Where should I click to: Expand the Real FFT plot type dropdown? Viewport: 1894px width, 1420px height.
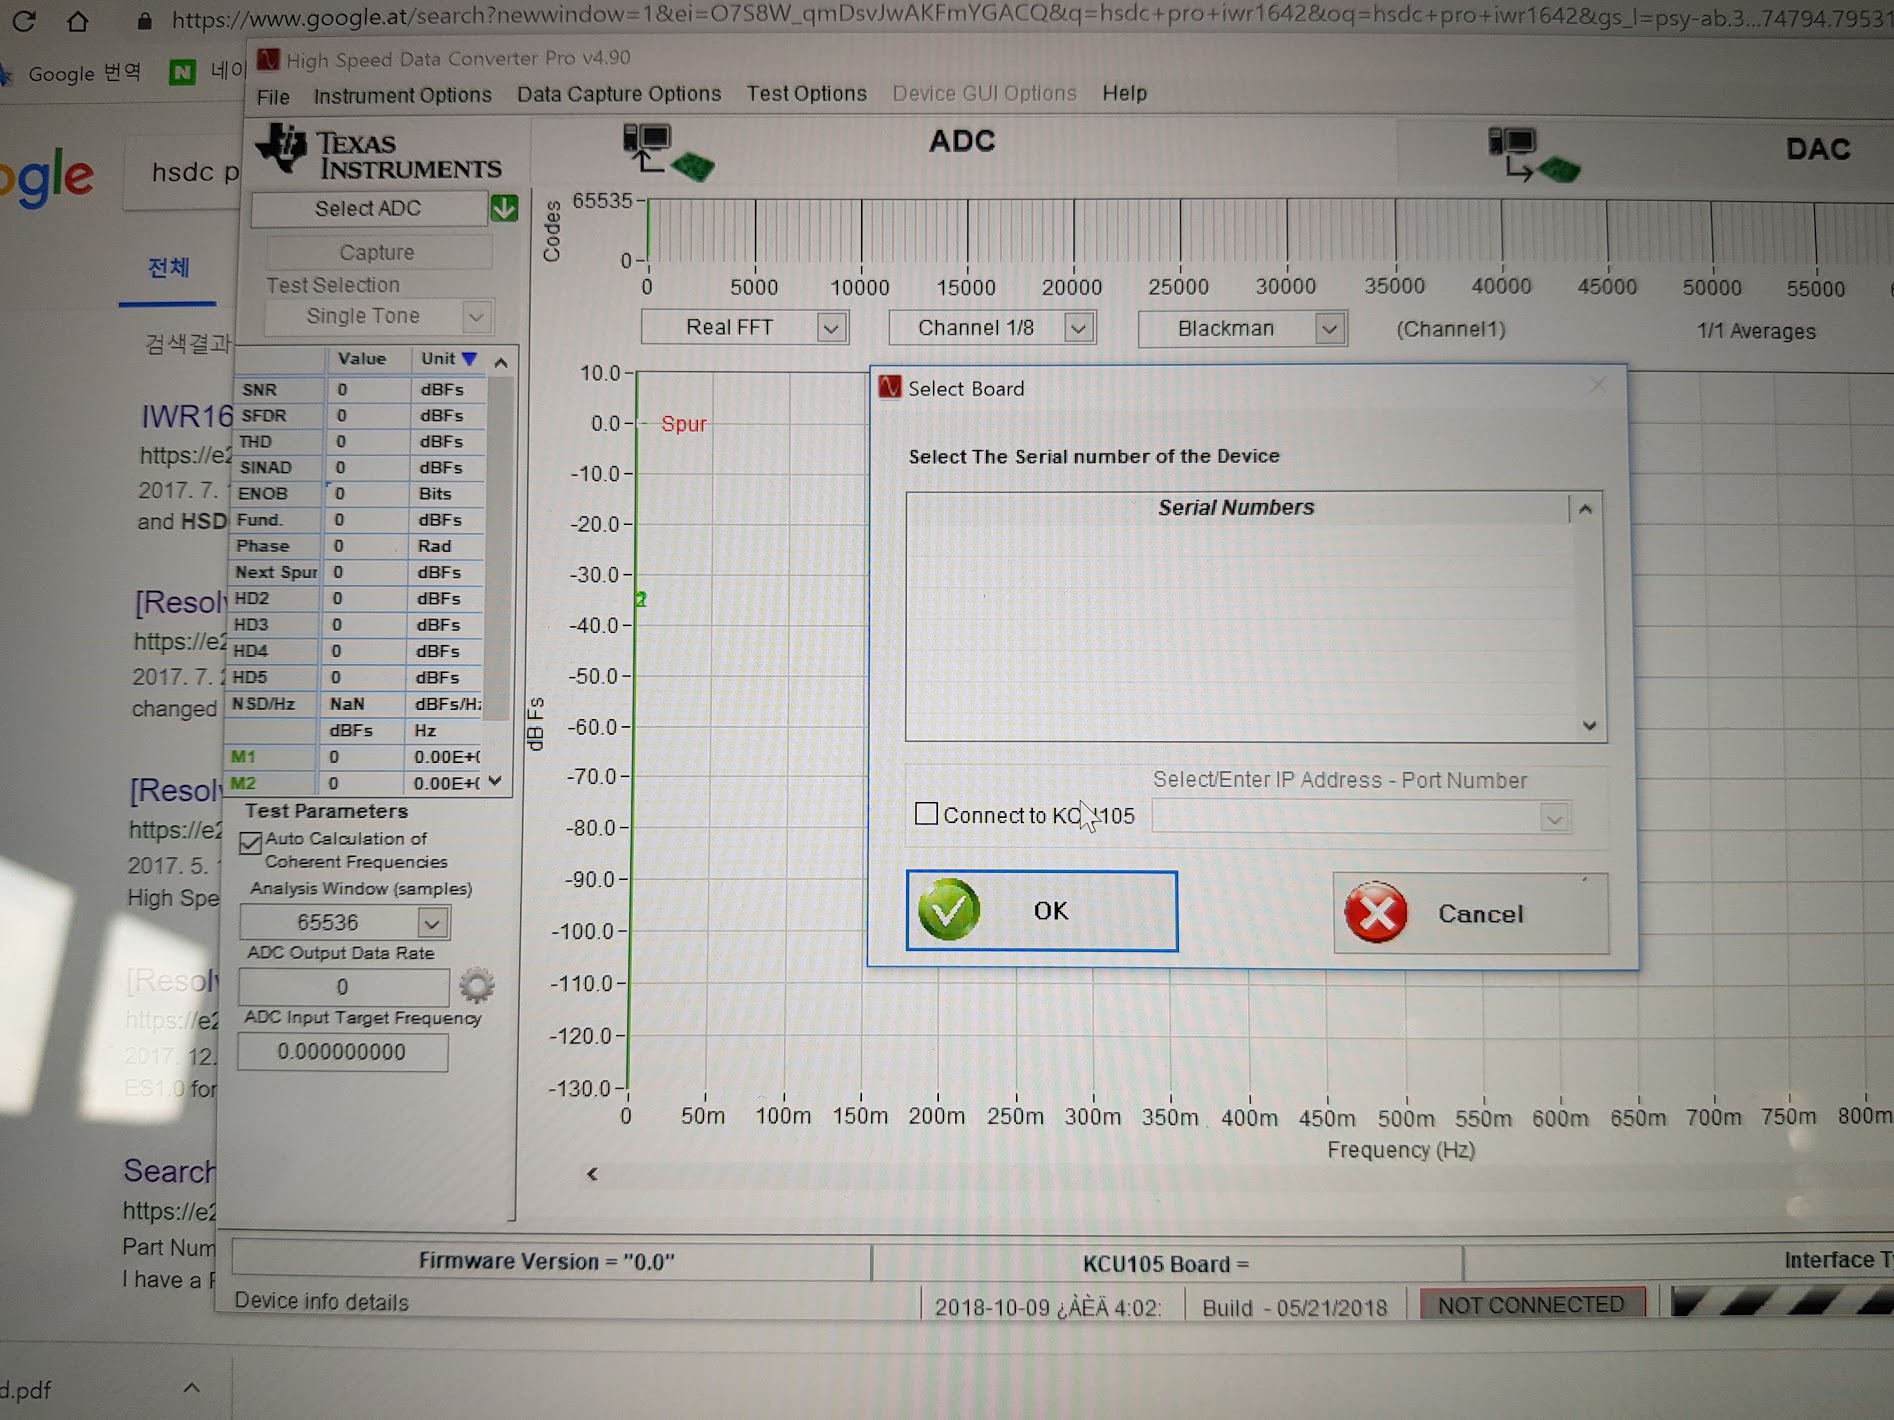[830, 328]
